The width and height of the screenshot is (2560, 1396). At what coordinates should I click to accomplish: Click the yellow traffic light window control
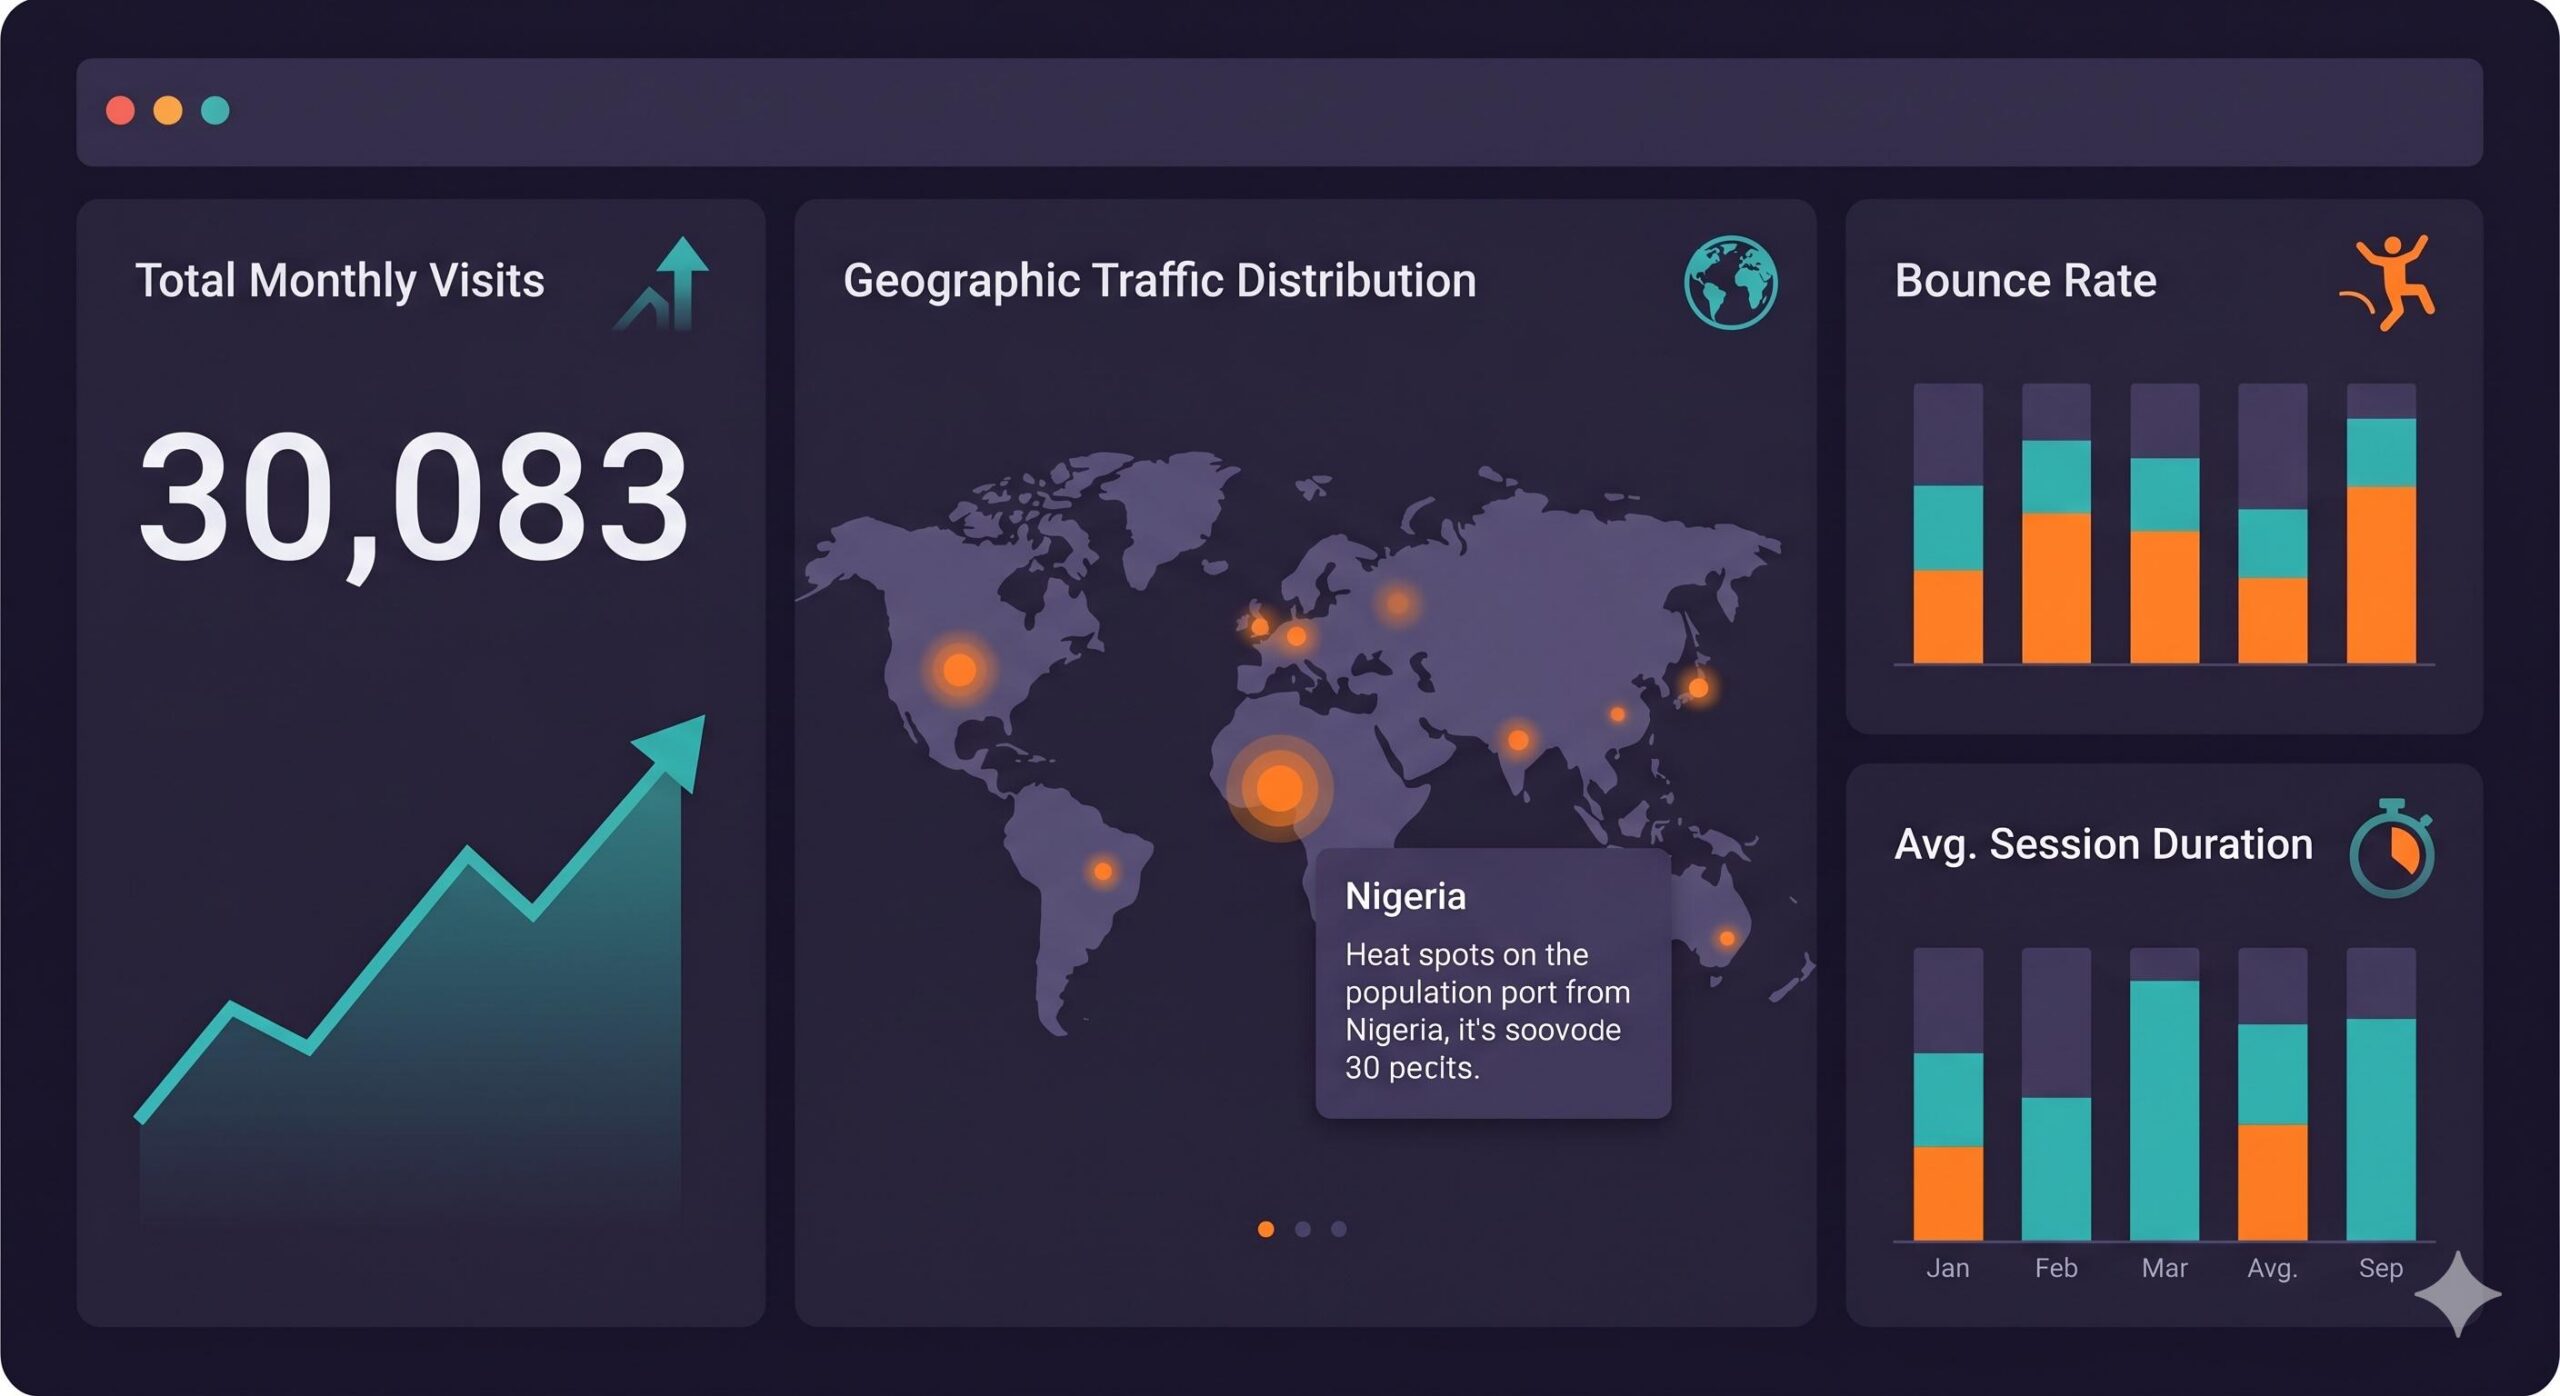(x=169, y=113)
